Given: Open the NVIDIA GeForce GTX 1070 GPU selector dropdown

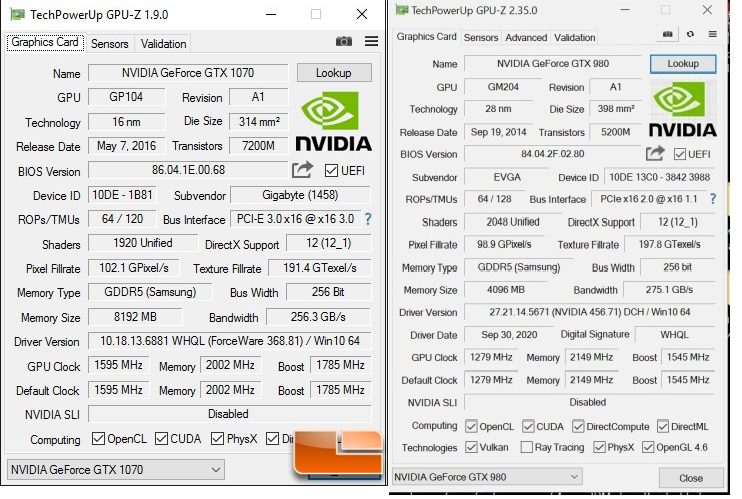Looking at the screenshot, I should 116,470.
